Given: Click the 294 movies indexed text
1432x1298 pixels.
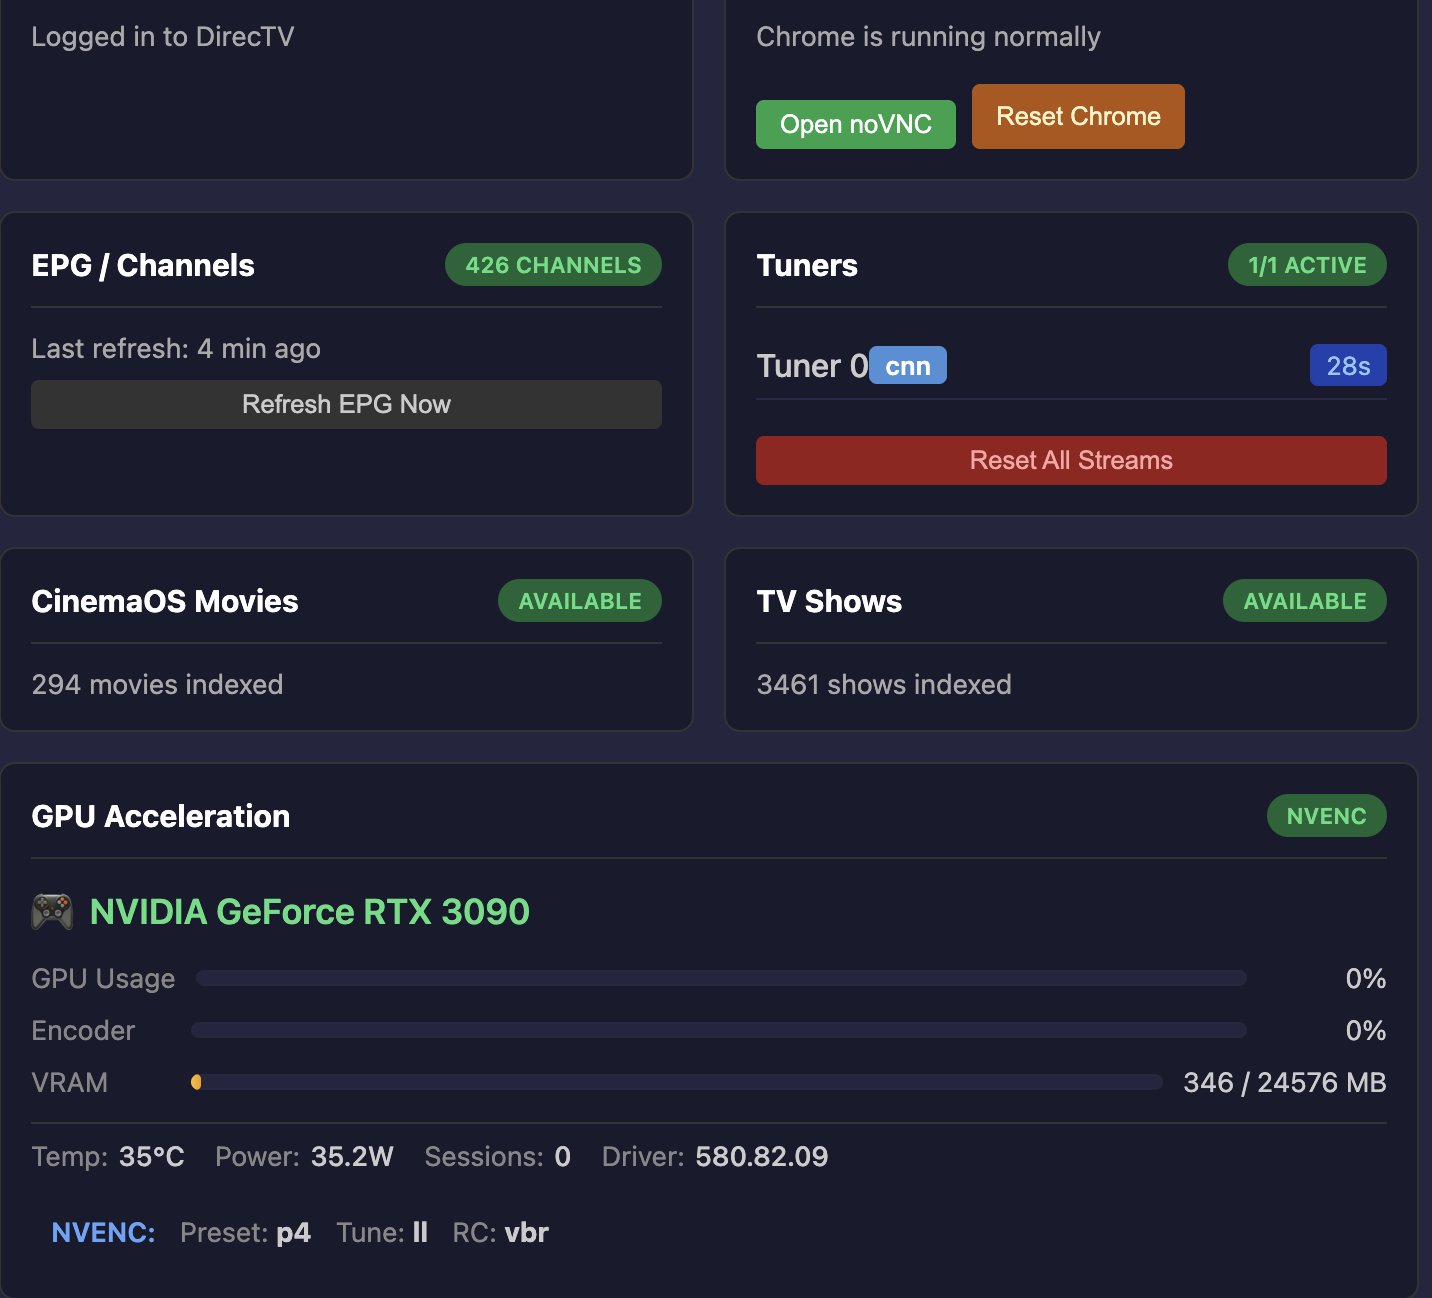Looking at the screenshot, I should coord(157,685).
